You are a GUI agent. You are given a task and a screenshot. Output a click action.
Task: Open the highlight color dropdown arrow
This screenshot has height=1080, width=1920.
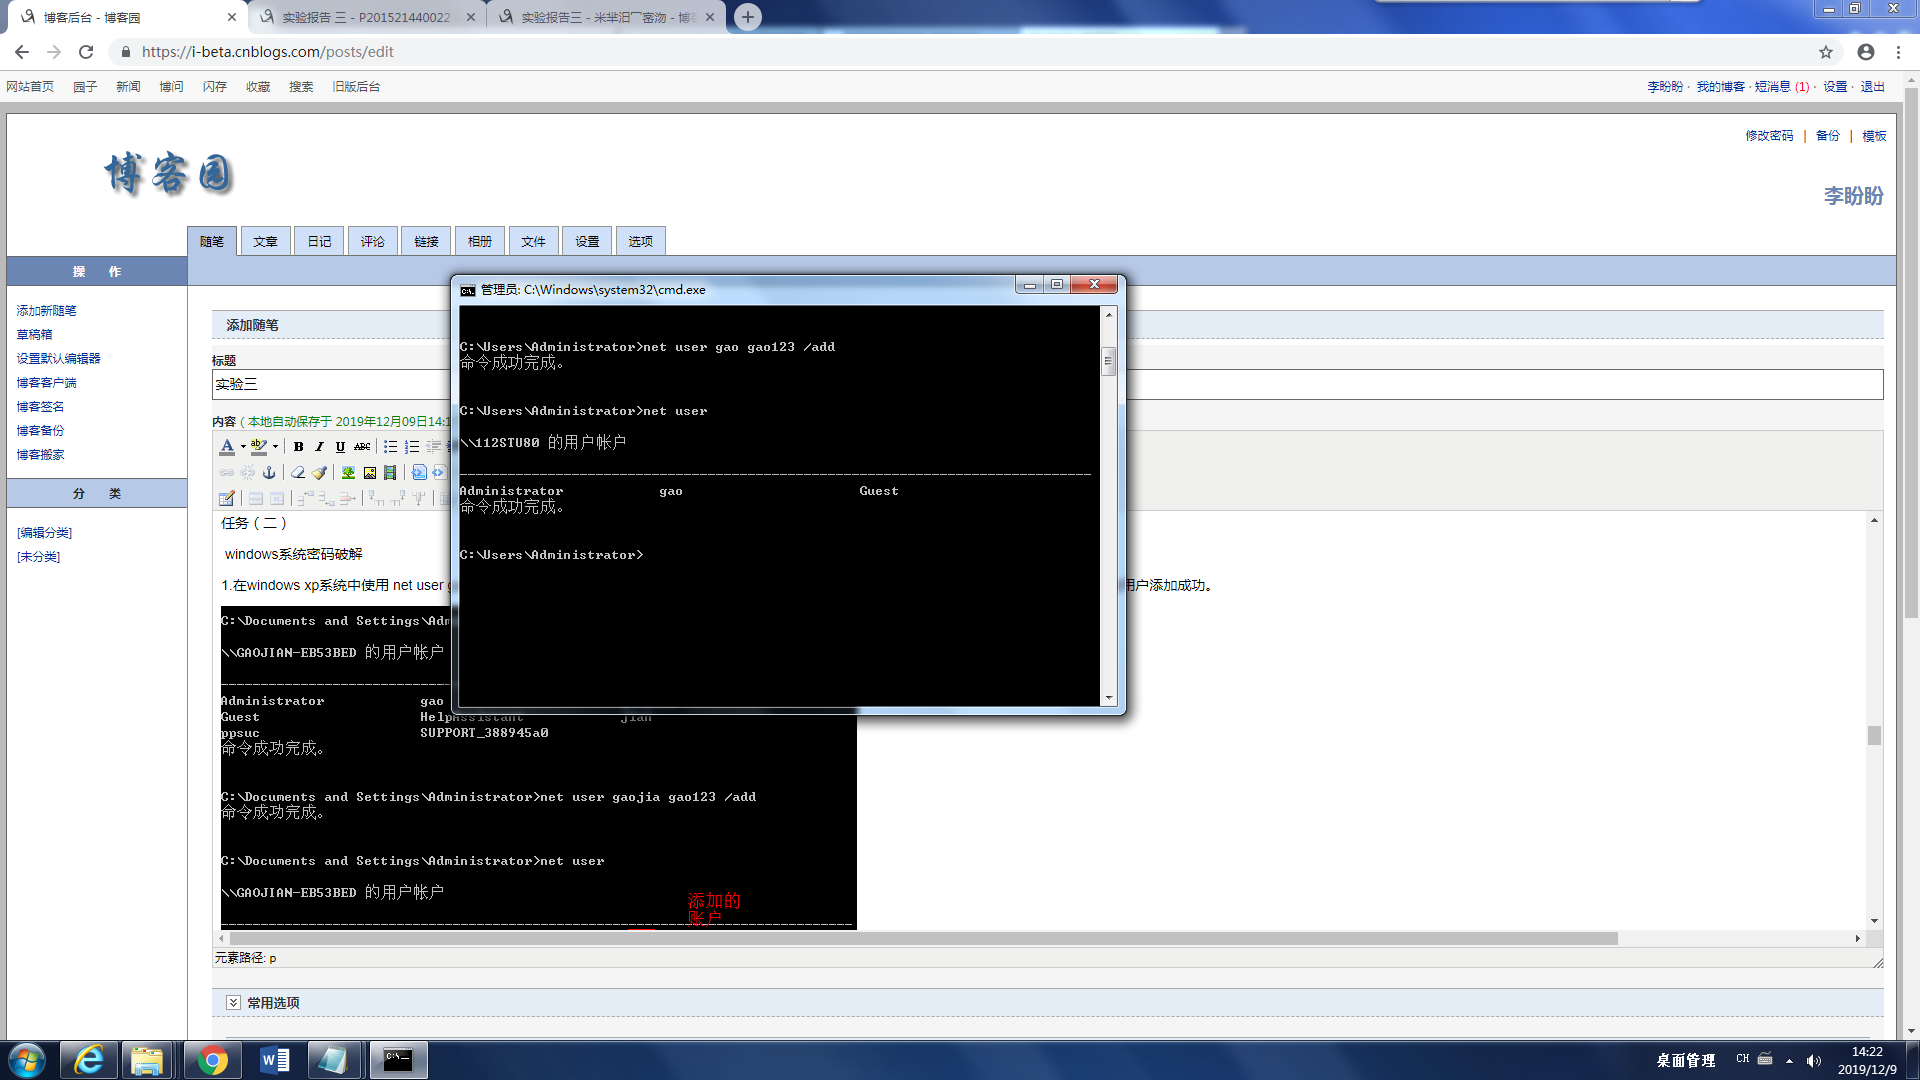click(275, 447)
